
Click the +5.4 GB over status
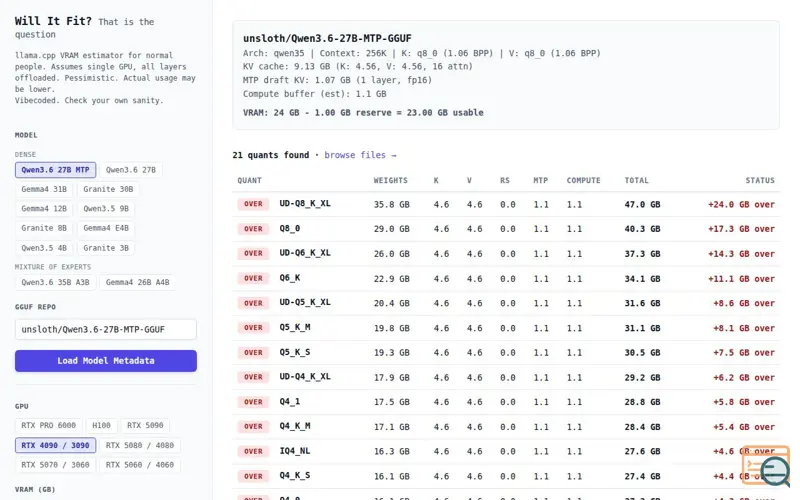pos(743,427)
